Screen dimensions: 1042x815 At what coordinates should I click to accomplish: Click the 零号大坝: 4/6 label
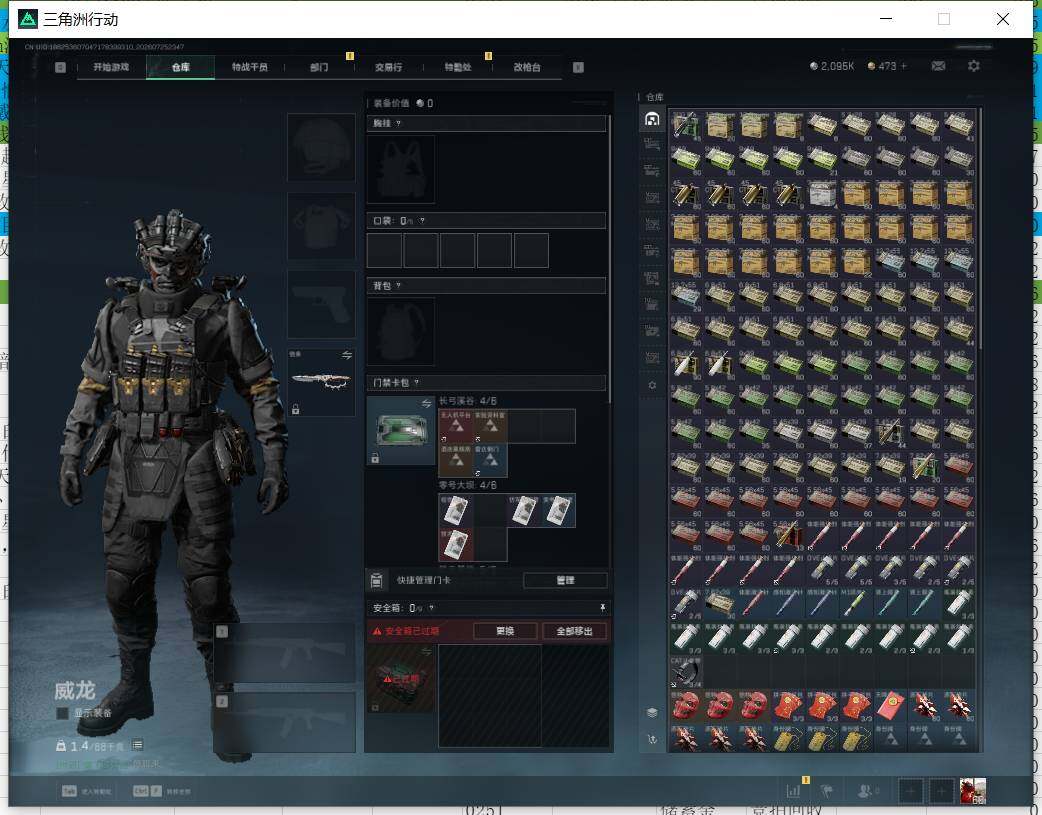tap(468, 485)
